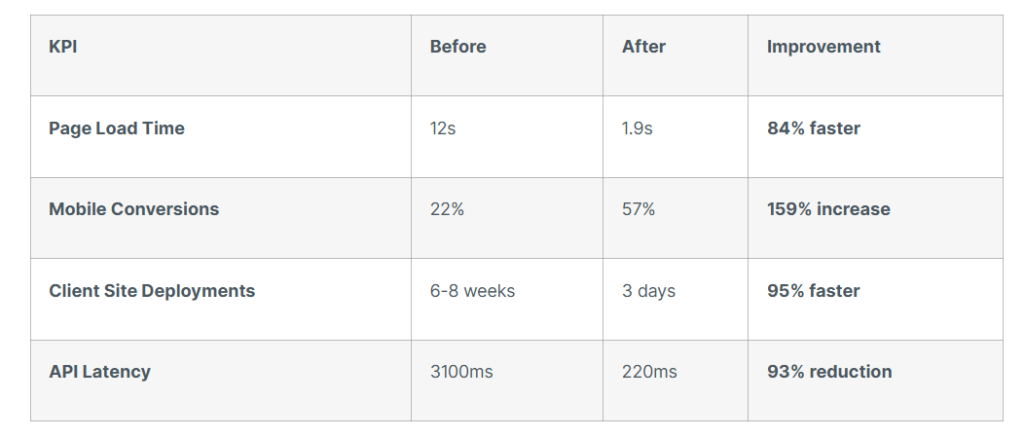The image size is (1024, 438).
Task: Click the 95% faster cell
Action: (x=813, y=291)
